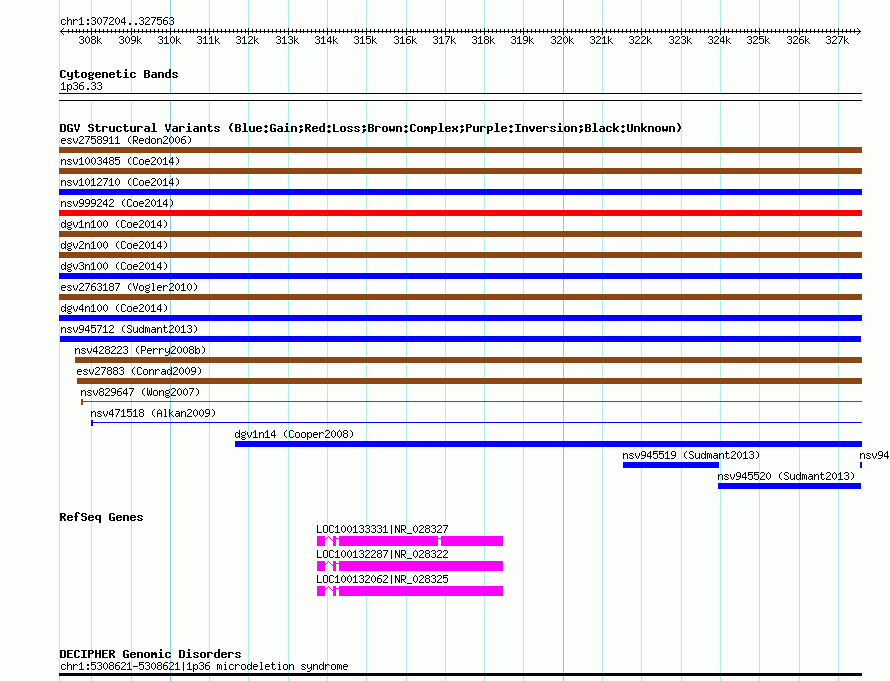The height and width of the screenshot is (681, 890).
Task: Click the 320k mark on the ruler
Action: [x=562, y=40]
